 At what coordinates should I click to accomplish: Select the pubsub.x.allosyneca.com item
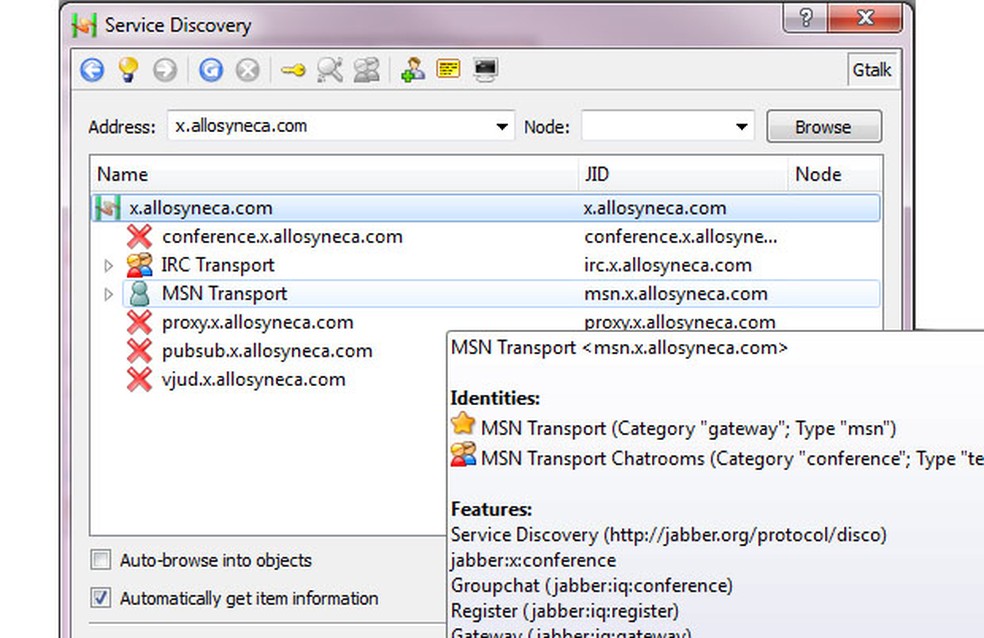pyautogui.click(x=267, y=351)
